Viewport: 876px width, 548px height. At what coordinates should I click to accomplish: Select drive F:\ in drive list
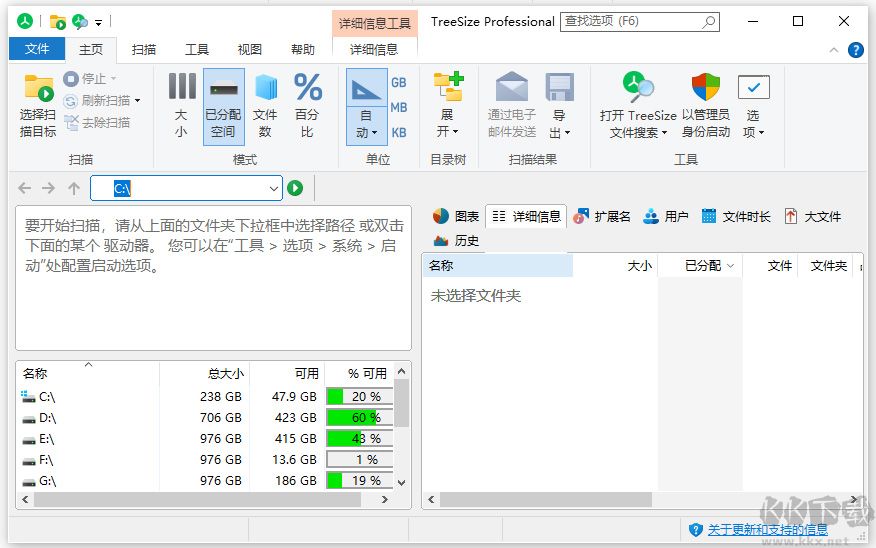(46, 460)
